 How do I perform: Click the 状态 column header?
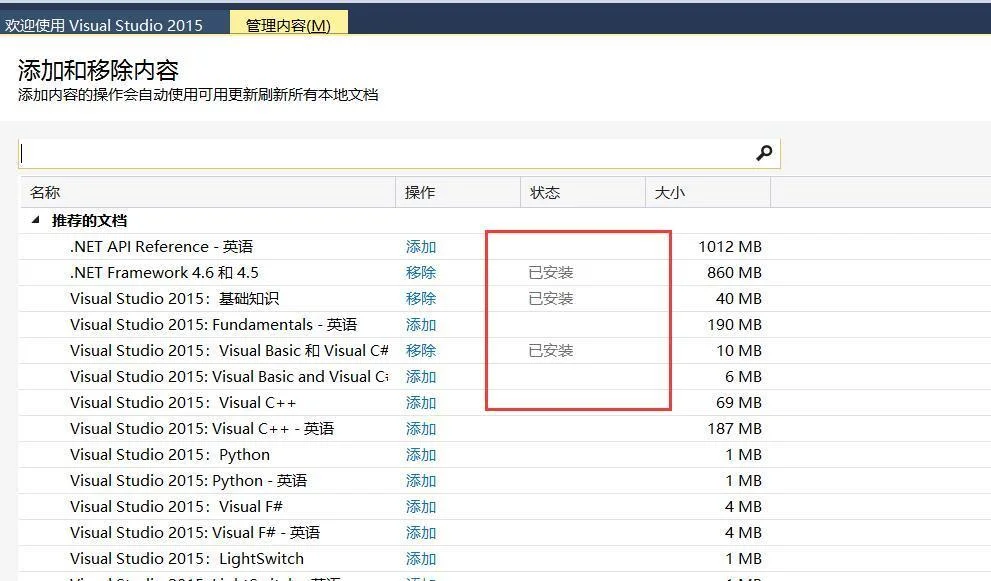pos(583,192)
